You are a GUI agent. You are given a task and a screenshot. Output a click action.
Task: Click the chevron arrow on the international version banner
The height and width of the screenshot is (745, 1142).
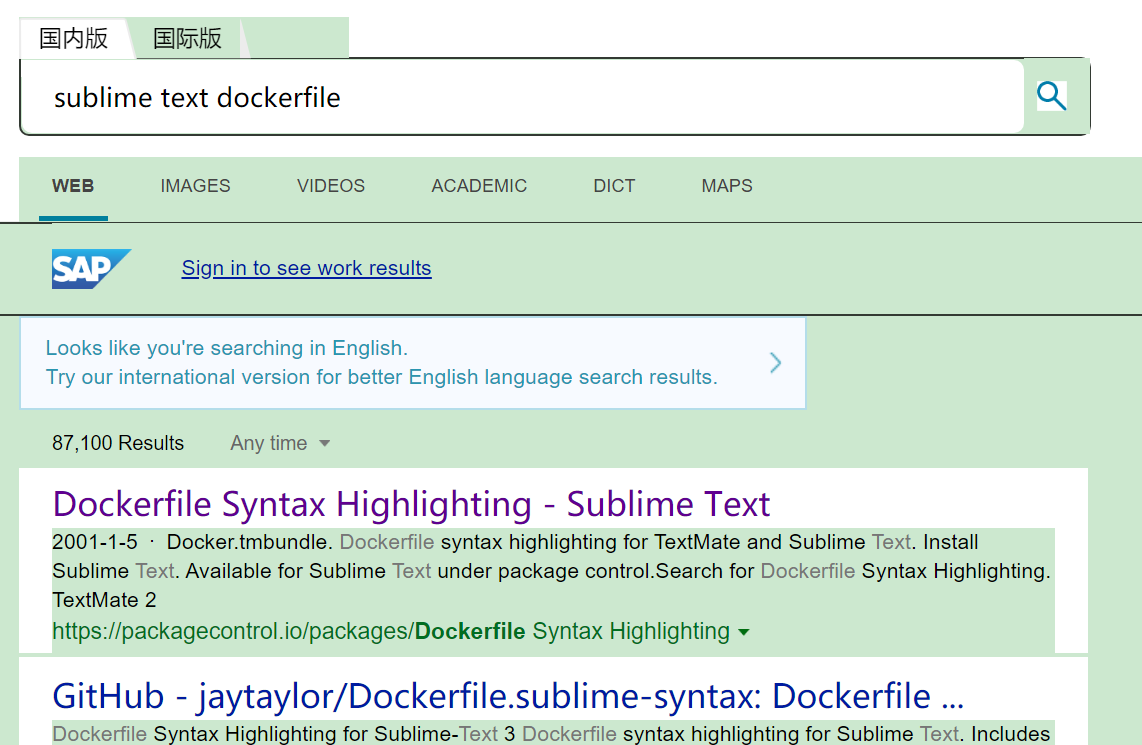pyautogui.click(x=775, y=363)
